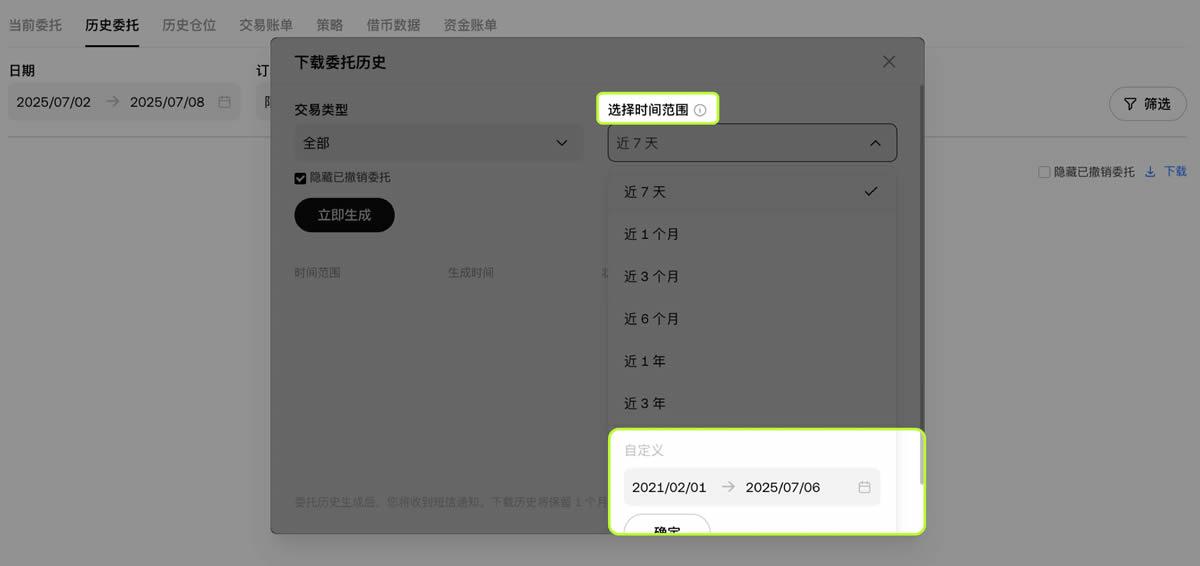This screenshot has height=566, width=1200.
Task: Choose 近 3 年 time range
Action: [645, 403]
